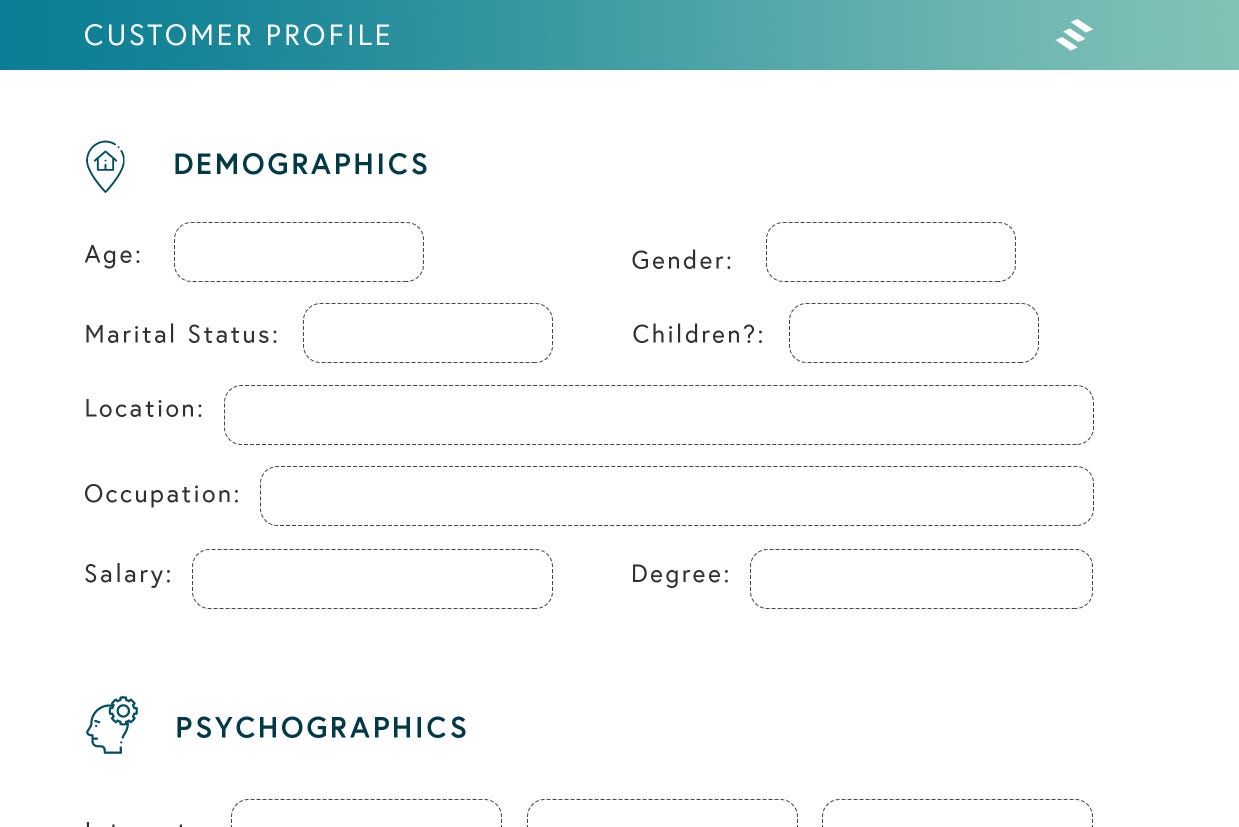Click the Degree label text
Image resolution: width=1239 pixels, height=827 pixels.
681,575
